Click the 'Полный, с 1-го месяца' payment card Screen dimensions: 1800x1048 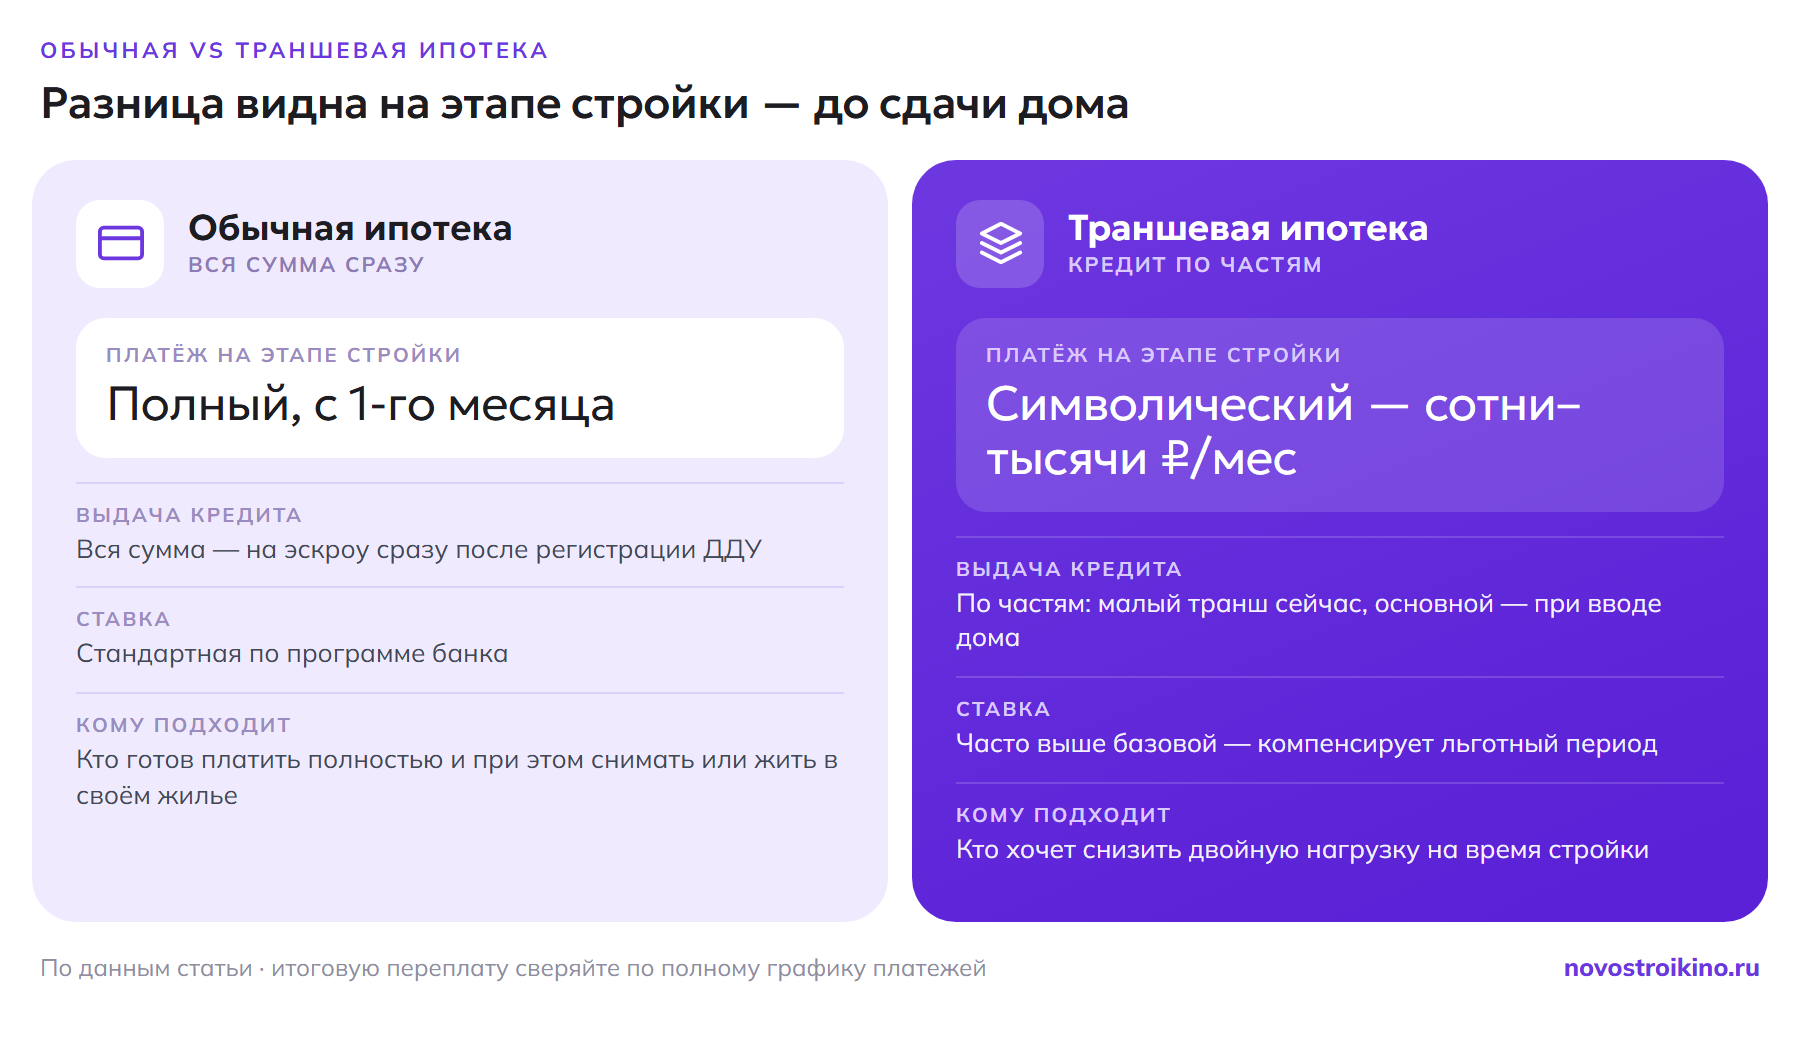tap(460, 388)
